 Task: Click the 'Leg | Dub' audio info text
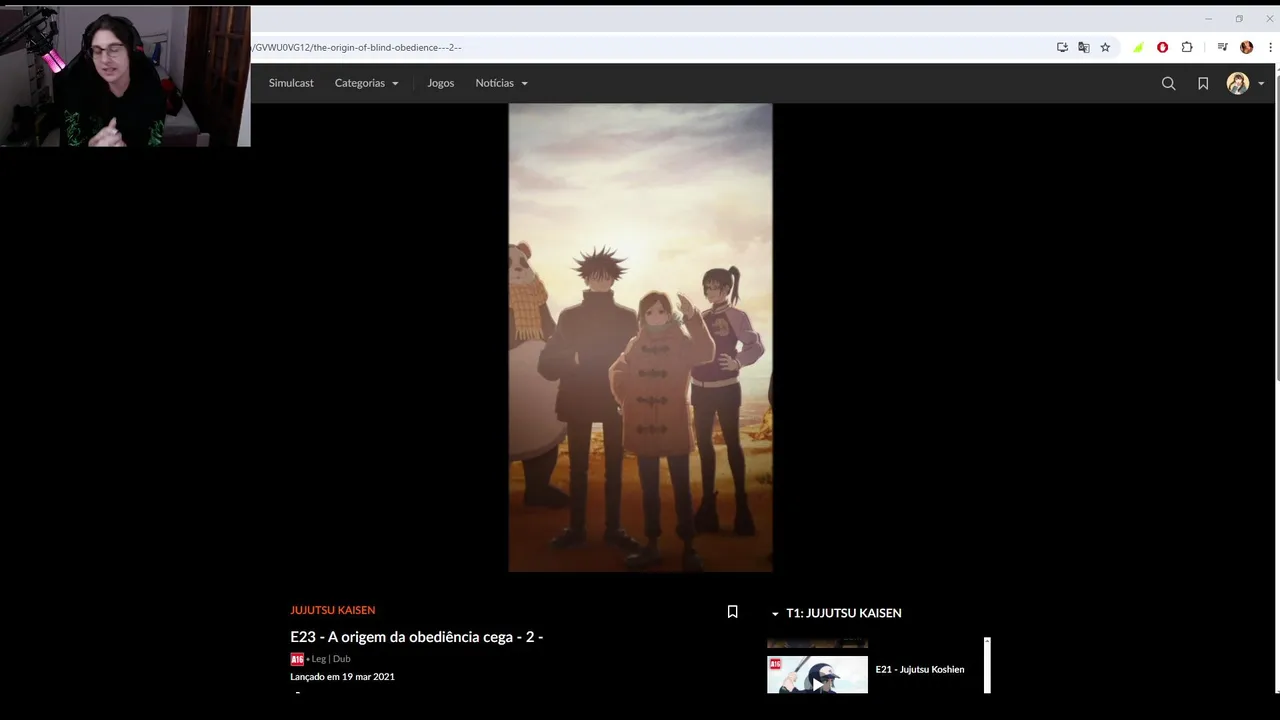(x=330, y=659)
